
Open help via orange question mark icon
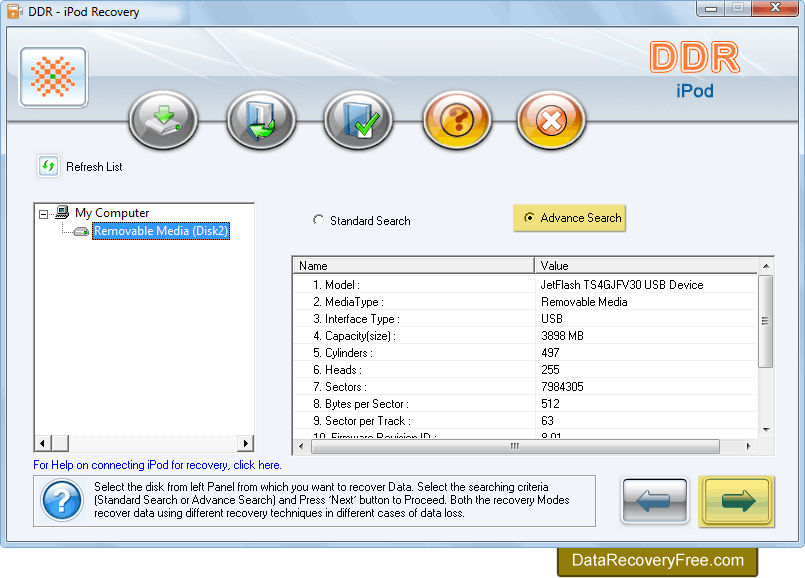(x=456, y=120)
